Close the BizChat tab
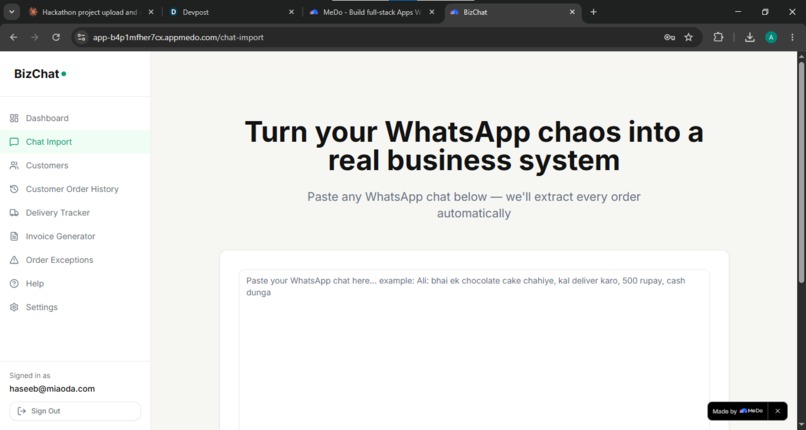 pyautogui.click(x=572, y=12)
